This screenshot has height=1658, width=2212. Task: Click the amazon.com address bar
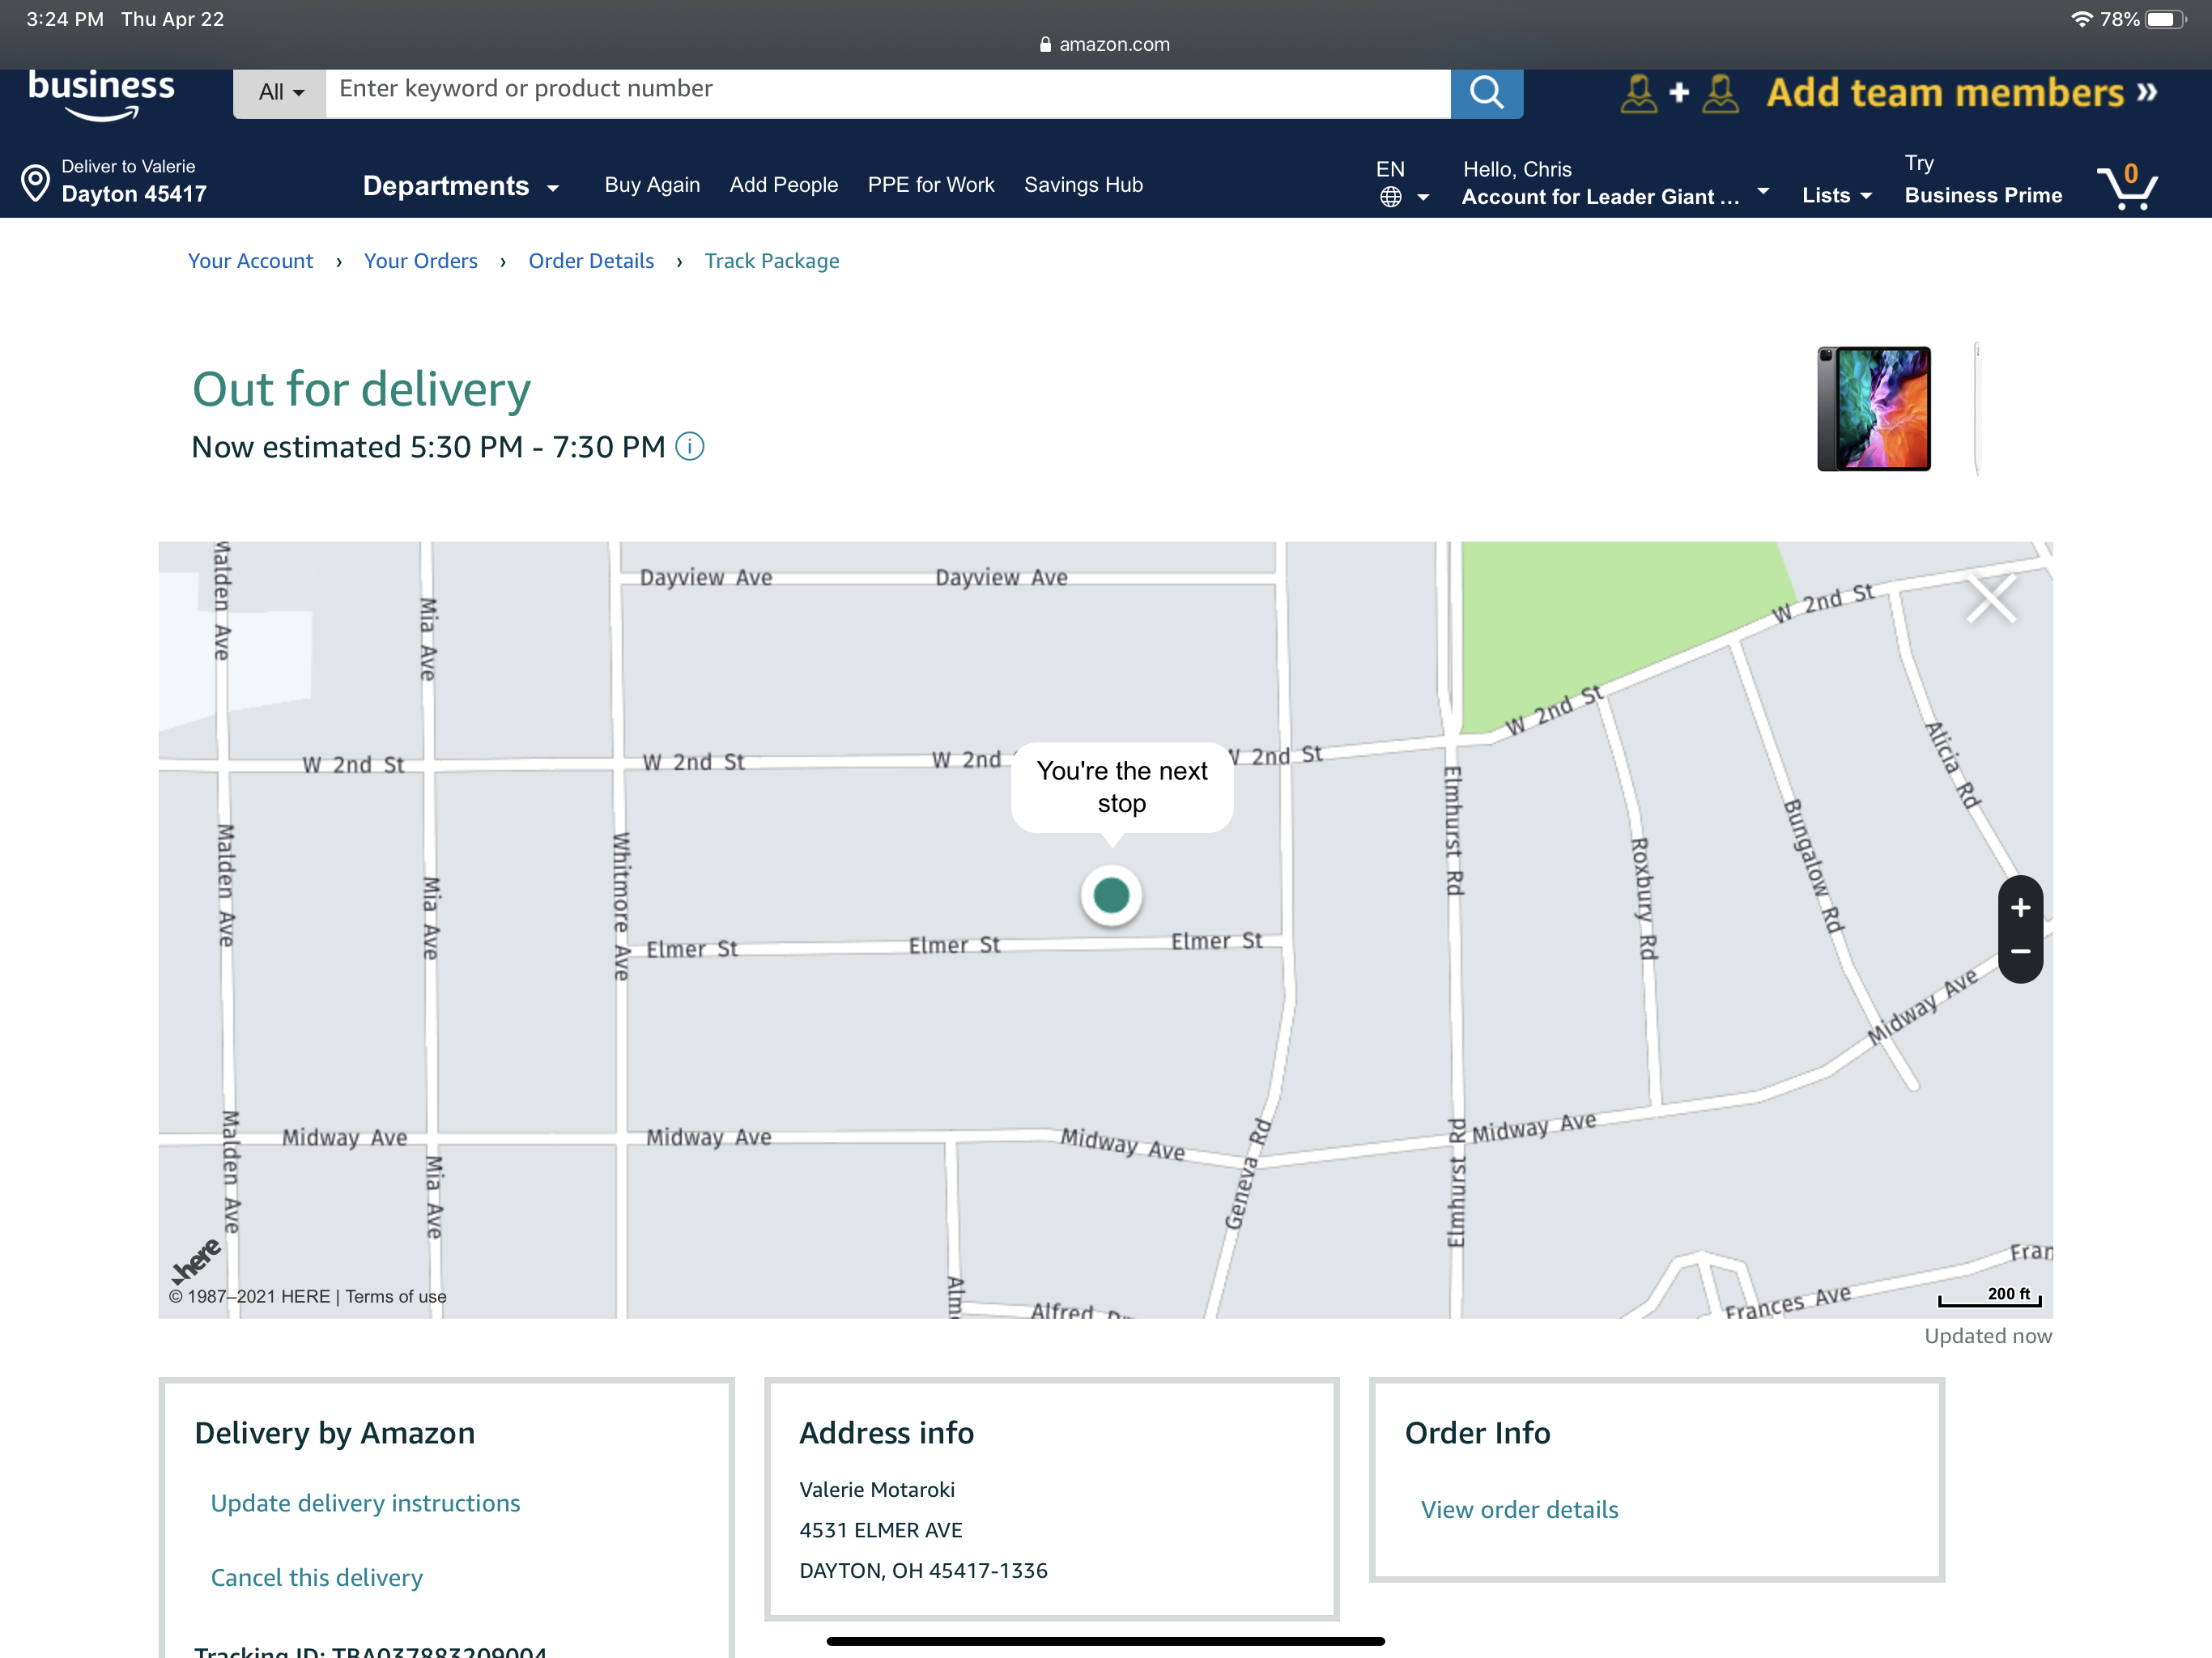click(1105, 44)
